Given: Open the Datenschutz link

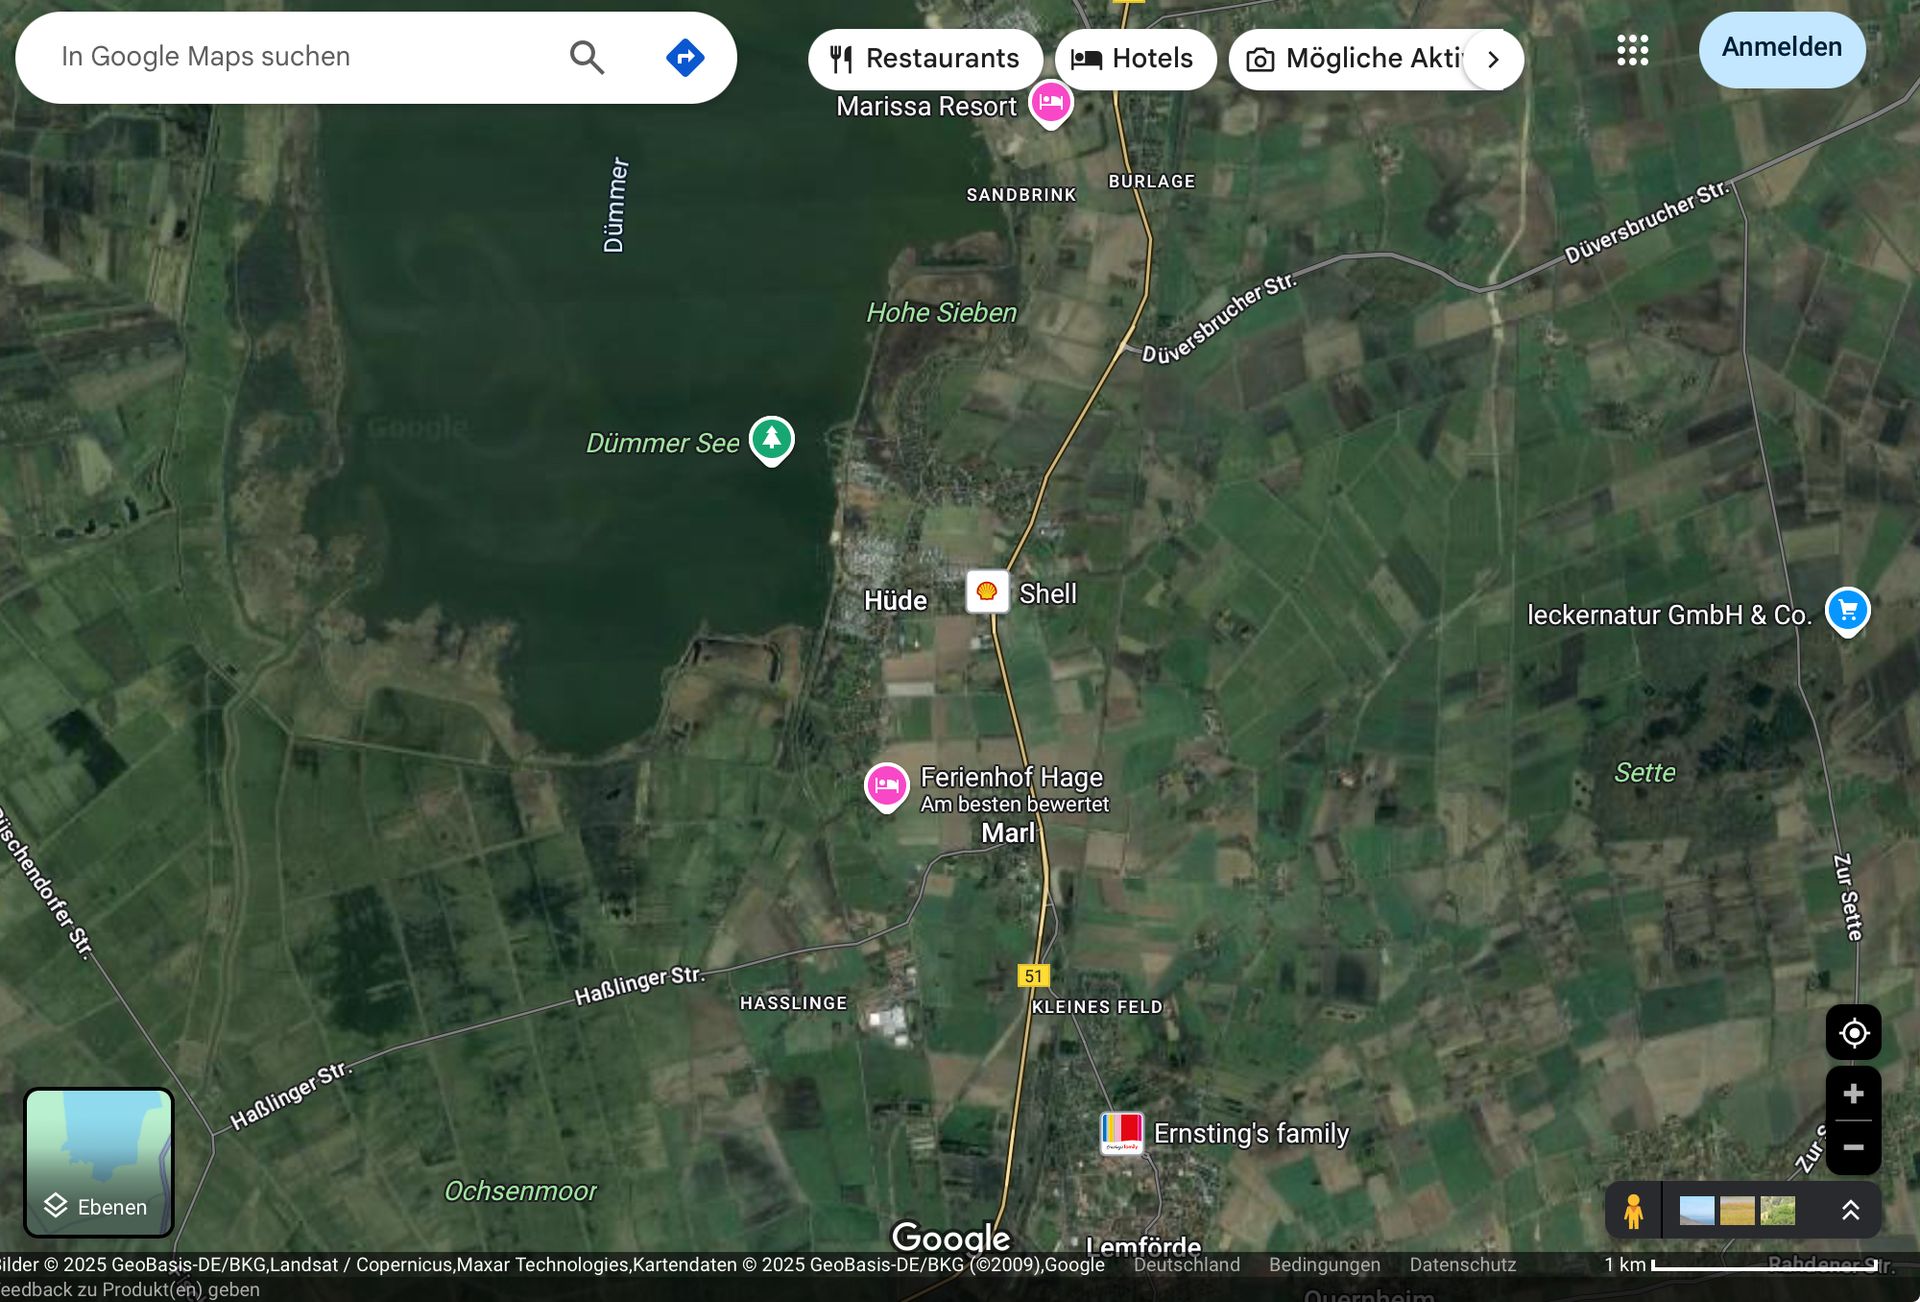Looking at the screenshot, I should pyautogui.click(x=1462, y=1265).
